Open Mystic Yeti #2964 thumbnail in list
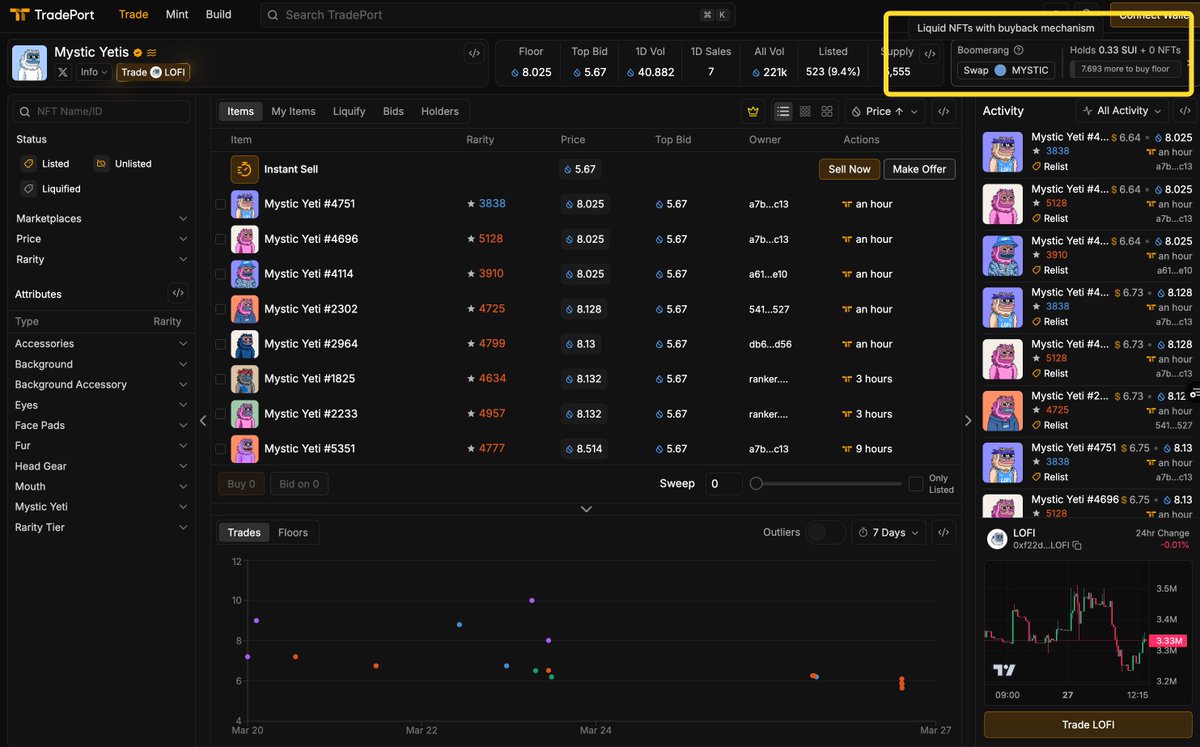Viewport: 1200px width, 747px height. [245, 344]
